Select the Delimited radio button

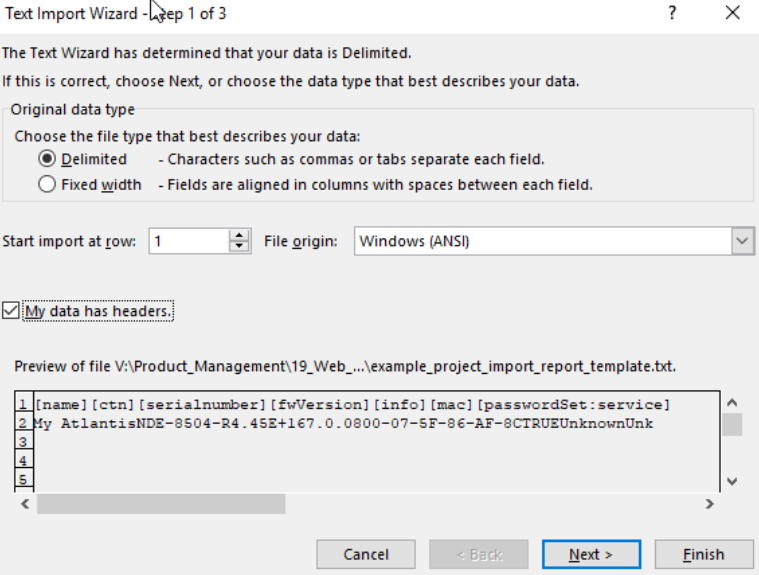pos(47,159)
